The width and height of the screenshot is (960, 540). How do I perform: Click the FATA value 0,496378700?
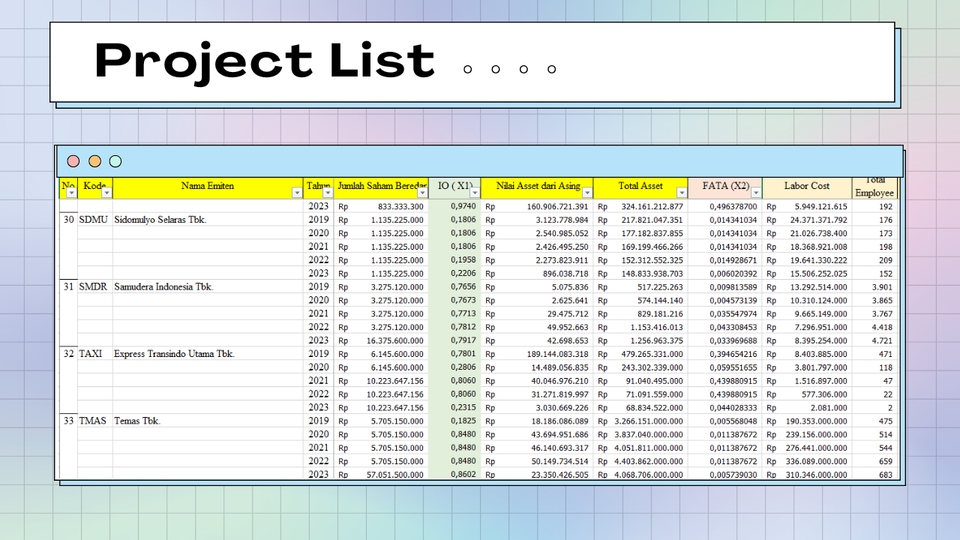pos(733,207)
